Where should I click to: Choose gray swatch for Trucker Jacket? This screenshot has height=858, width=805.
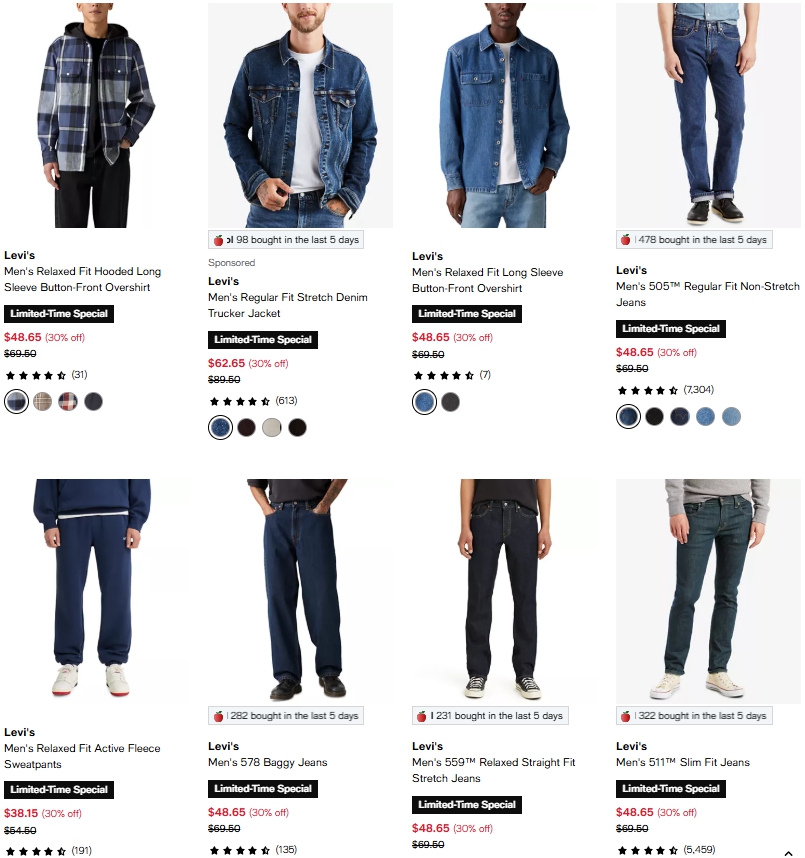(x=271, y=427)
